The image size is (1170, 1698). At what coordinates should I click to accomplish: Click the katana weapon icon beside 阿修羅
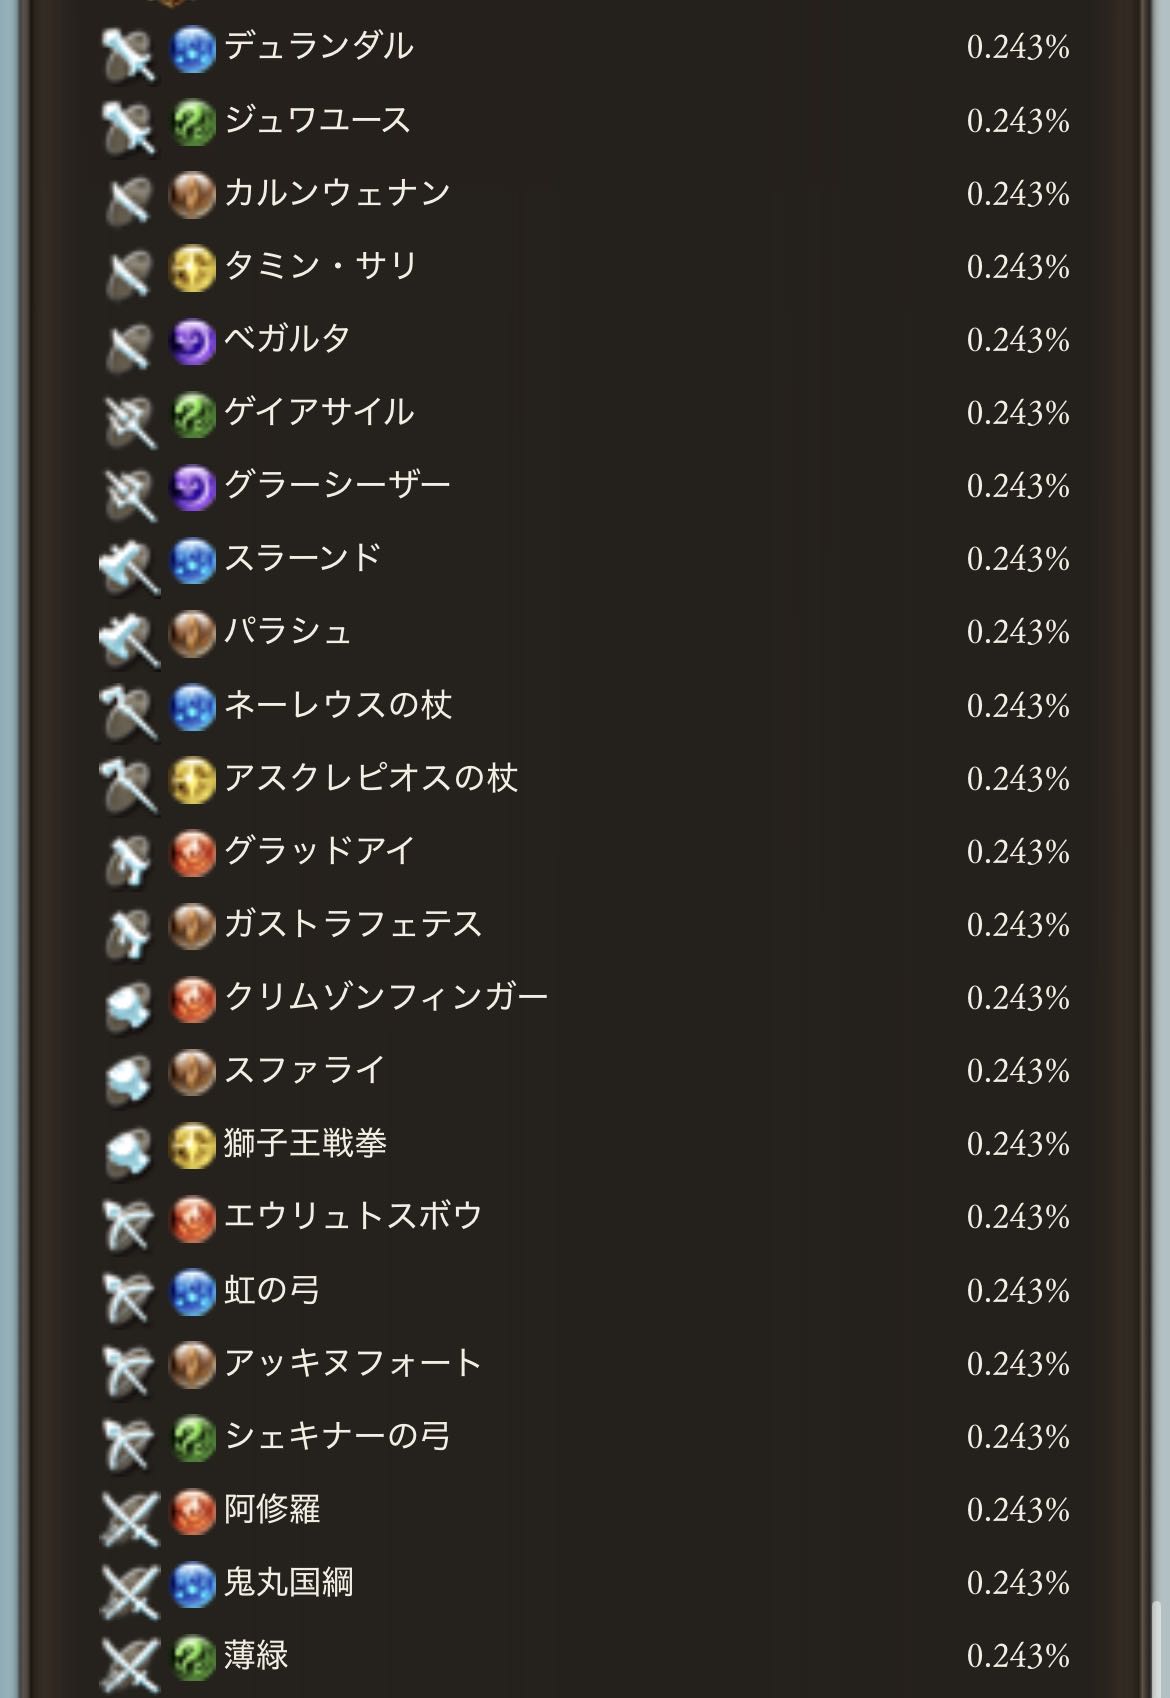point(129,1514)
